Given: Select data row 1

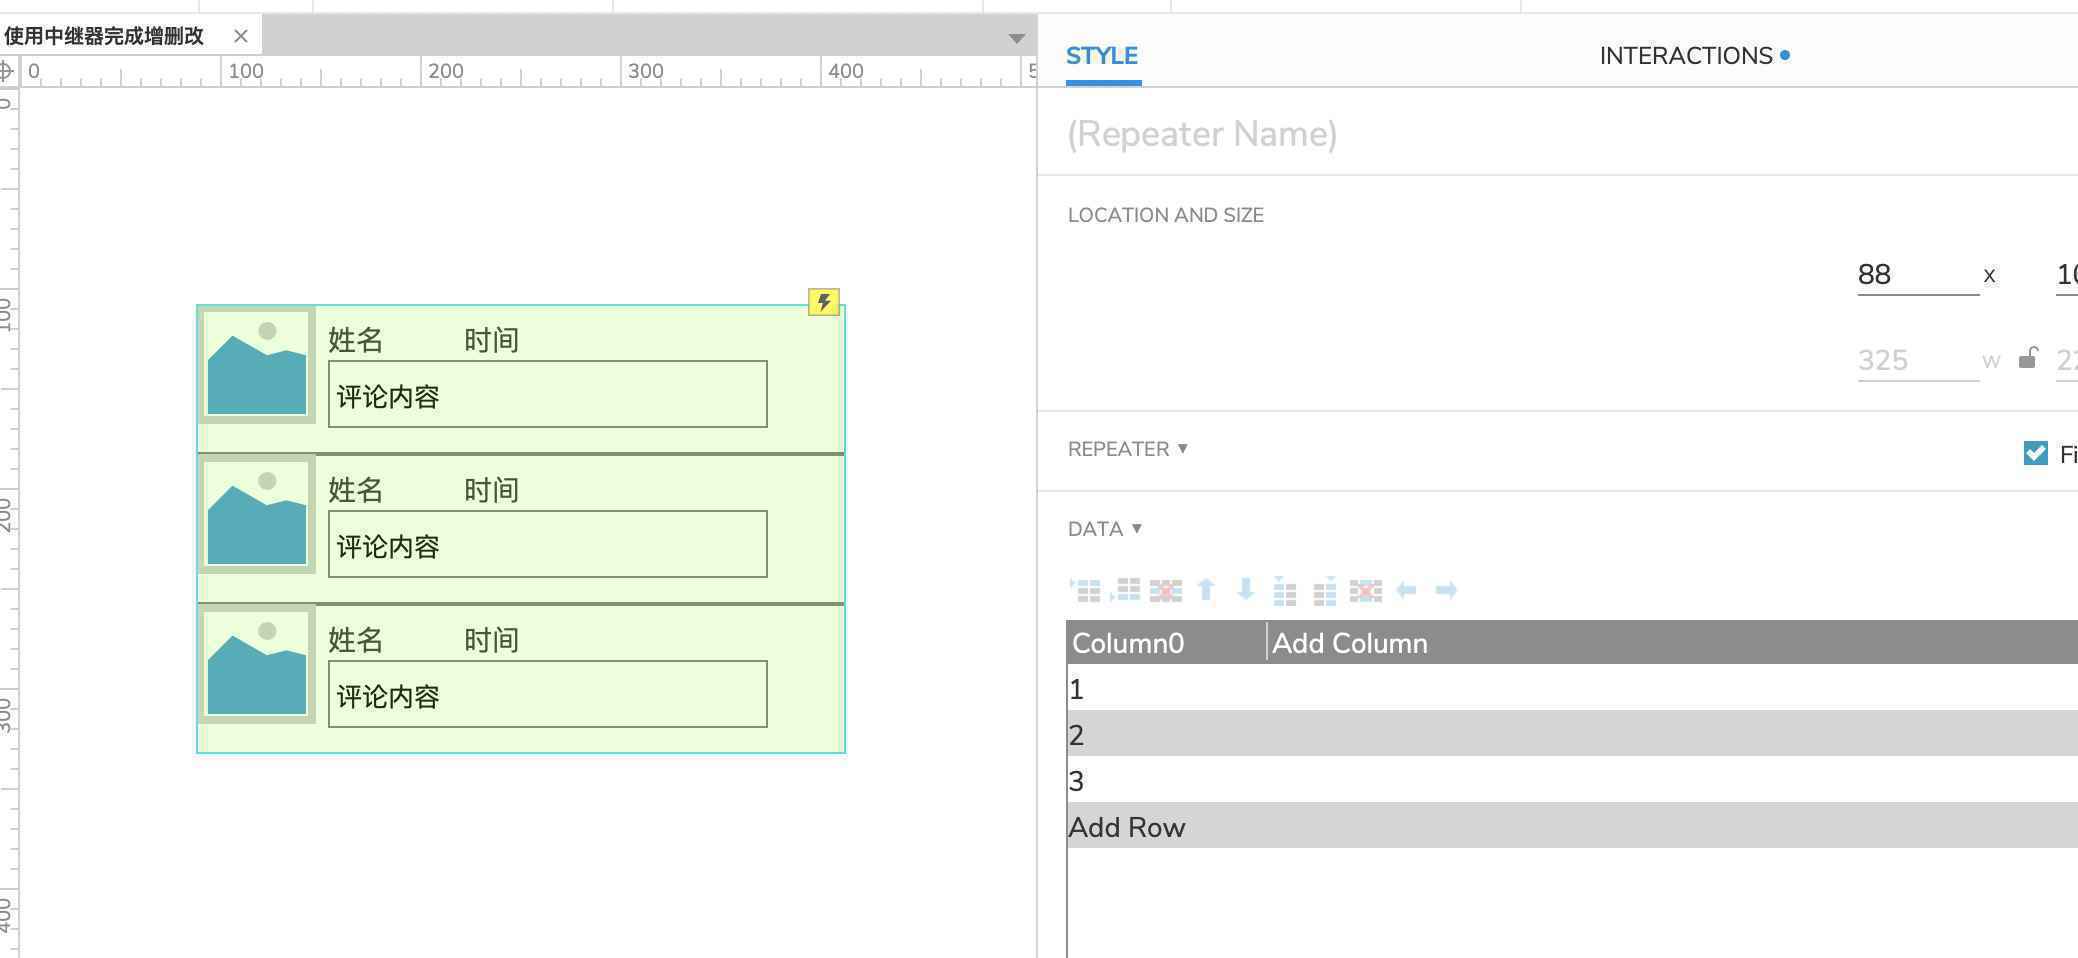Looking at the screenshot, I should [x=1572, y=689].
